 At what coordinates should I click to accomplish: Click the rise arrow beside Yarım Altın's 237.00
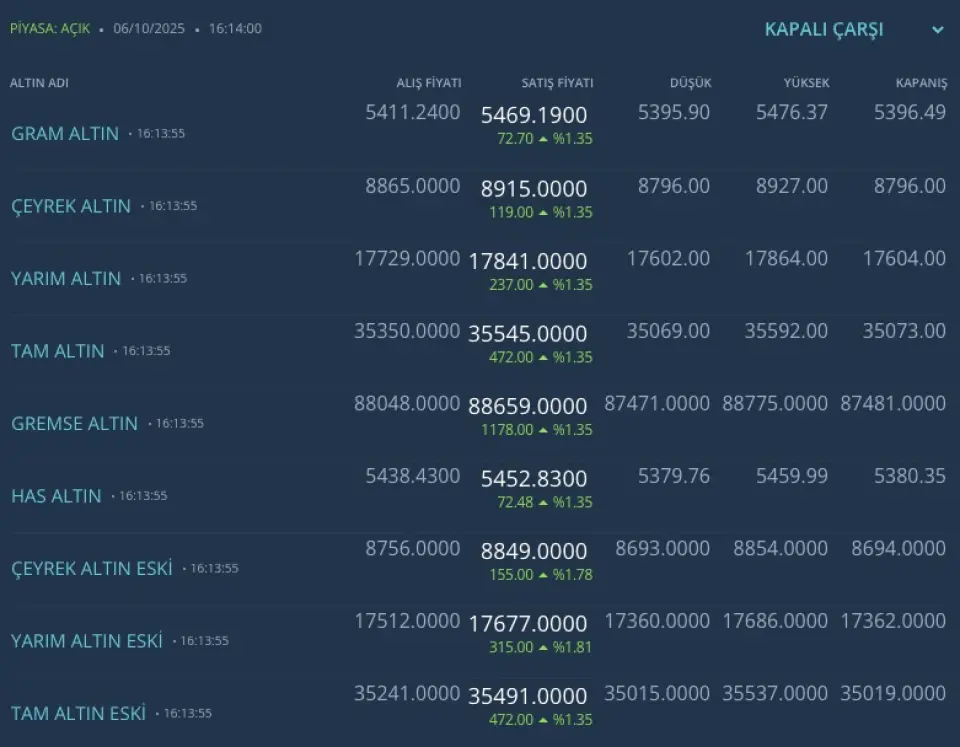coord(543,285)
